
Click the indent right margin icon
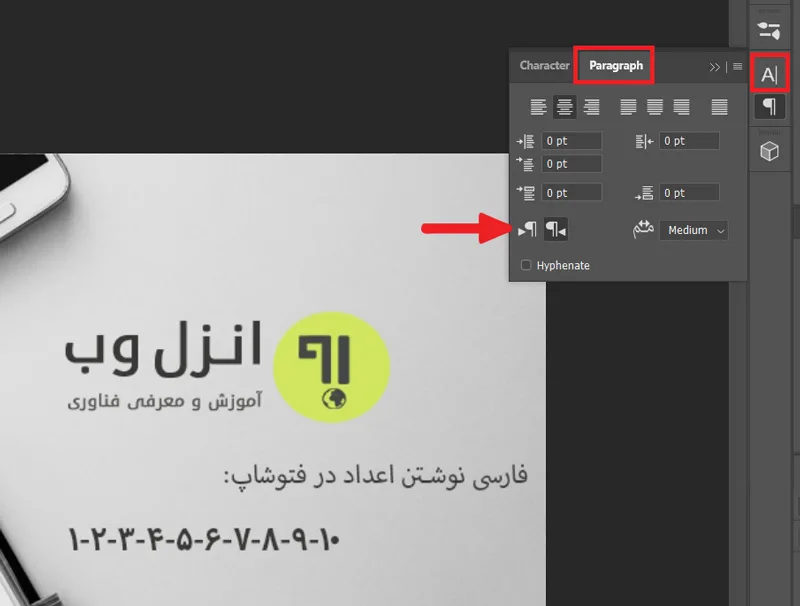pos(644,141)
